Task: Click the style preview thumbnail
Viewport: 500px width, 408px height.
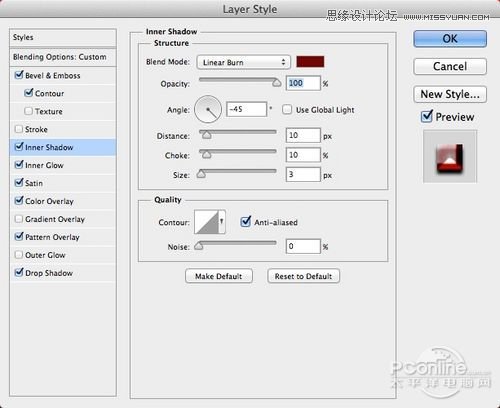Action: [450, 156]
